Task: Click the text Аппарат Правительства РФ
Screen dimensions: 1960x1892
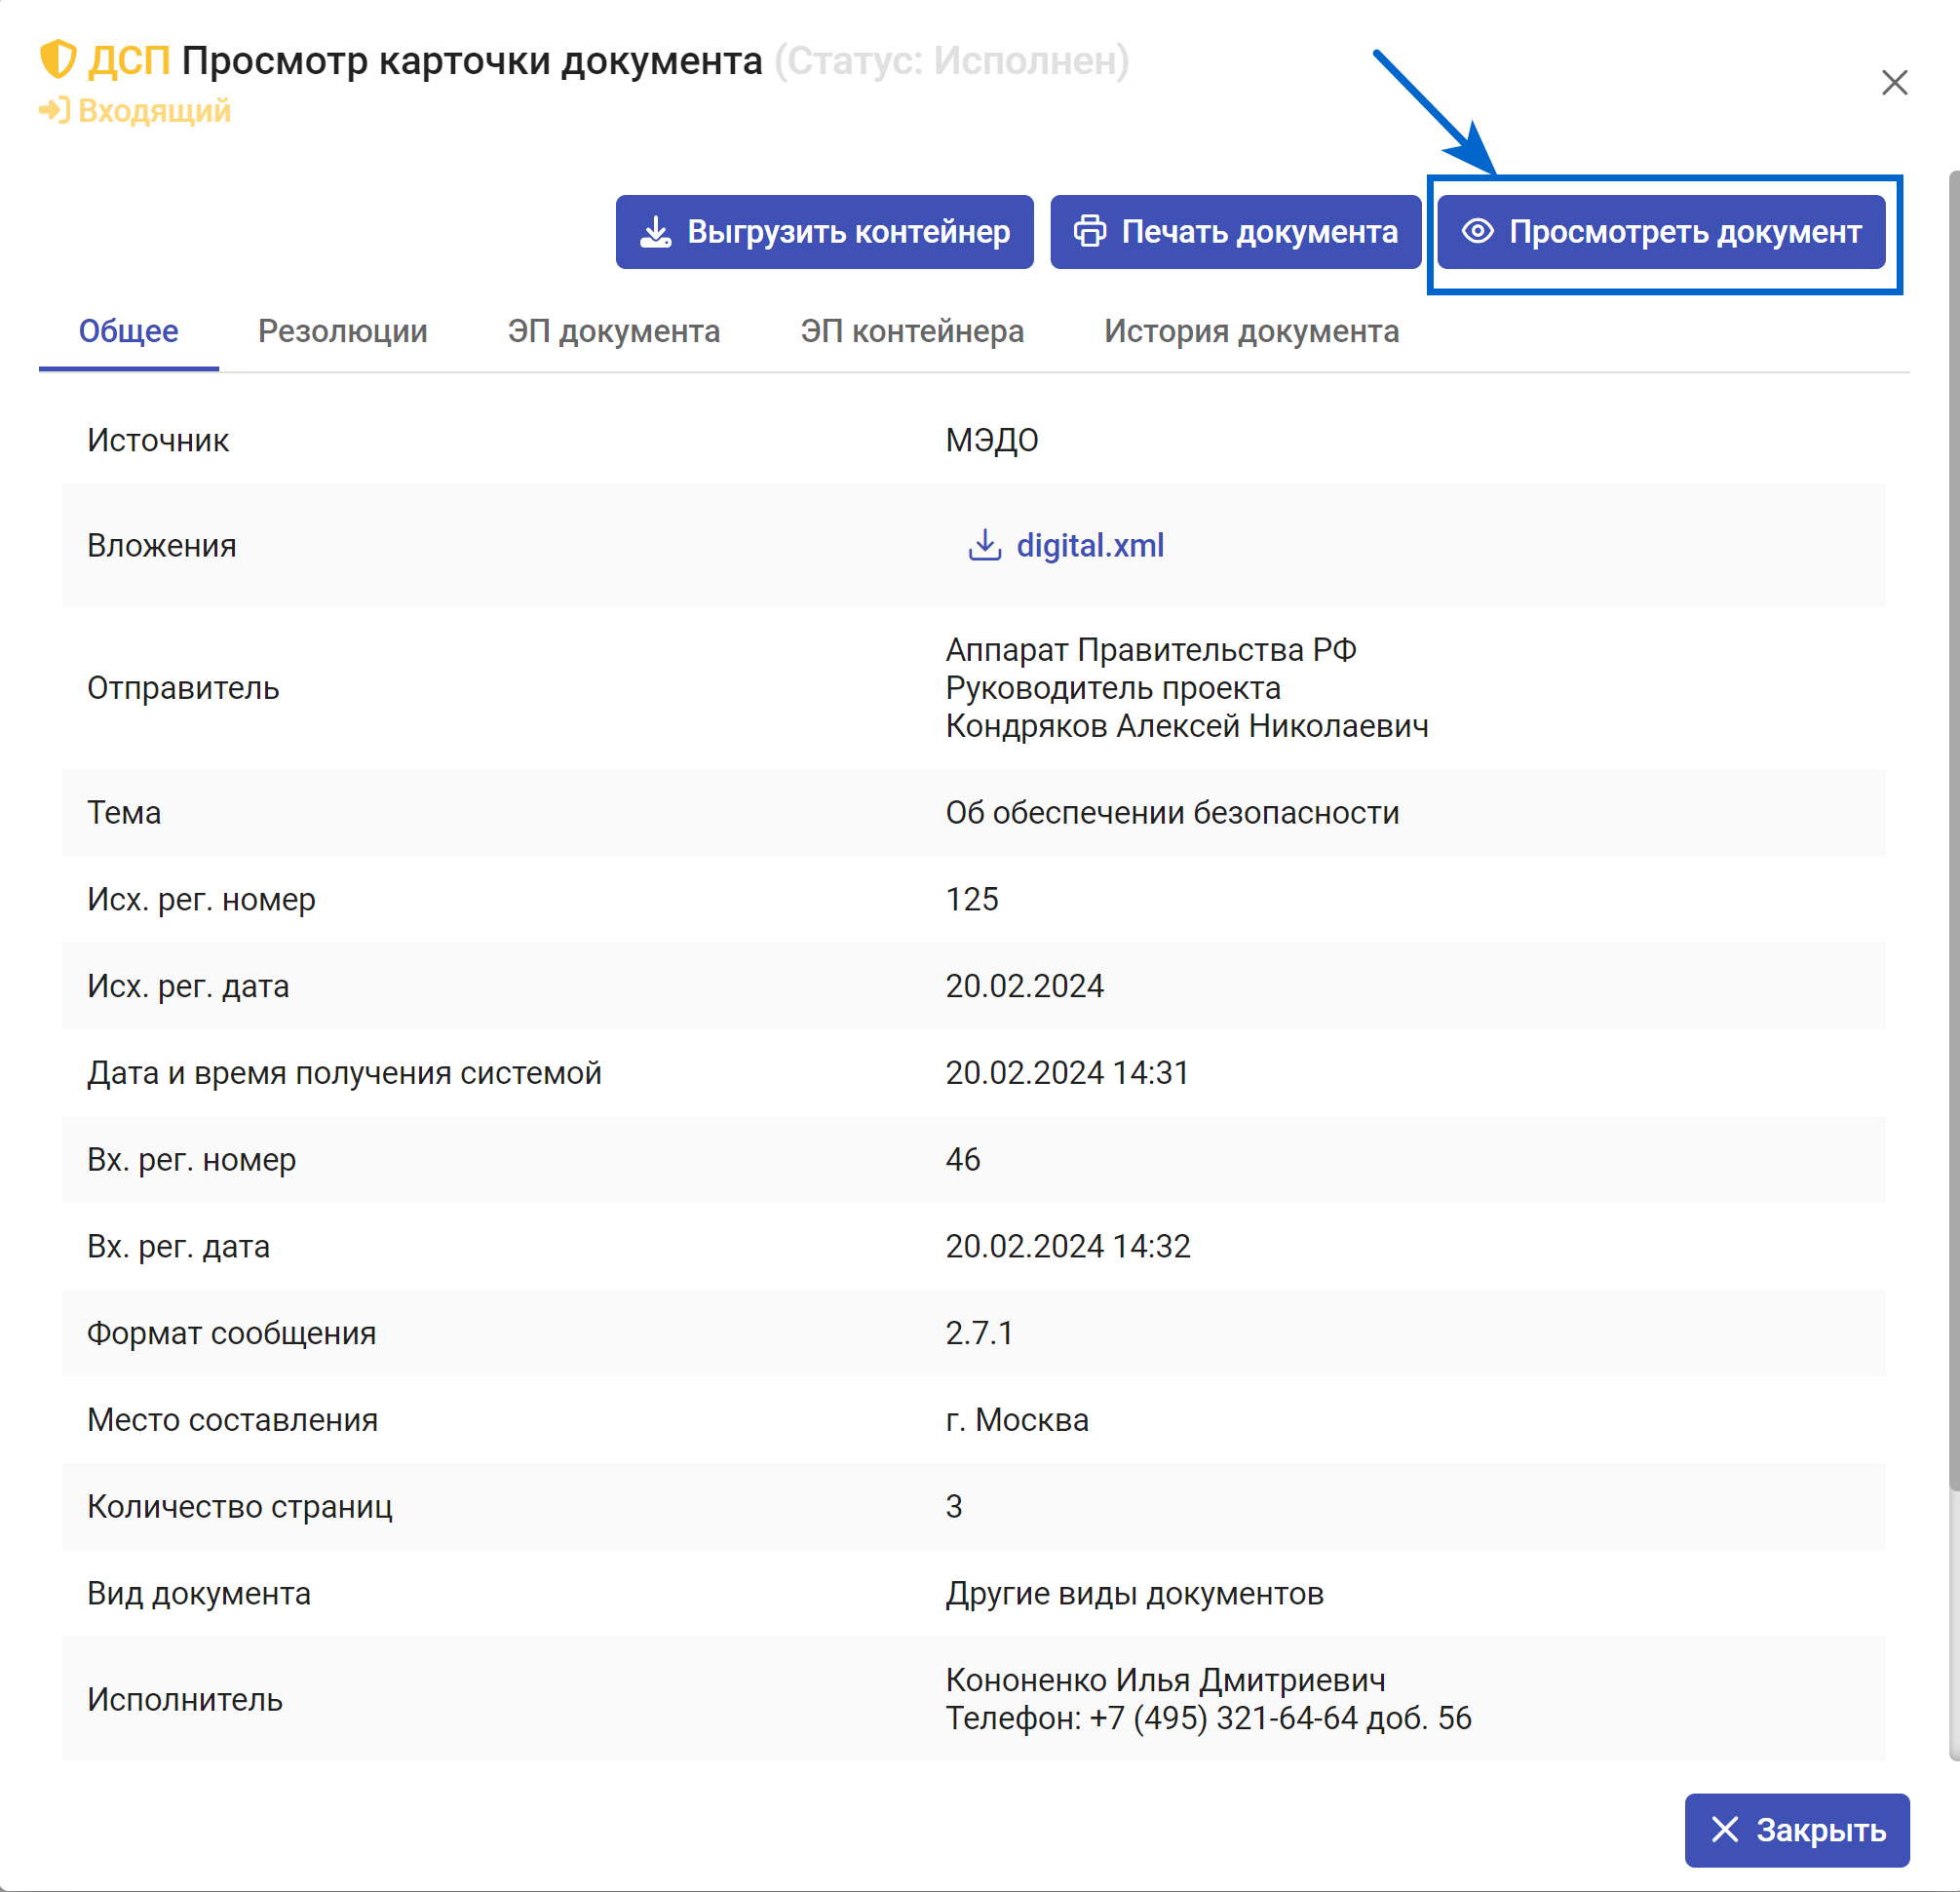Action: tap(1151, 650)
